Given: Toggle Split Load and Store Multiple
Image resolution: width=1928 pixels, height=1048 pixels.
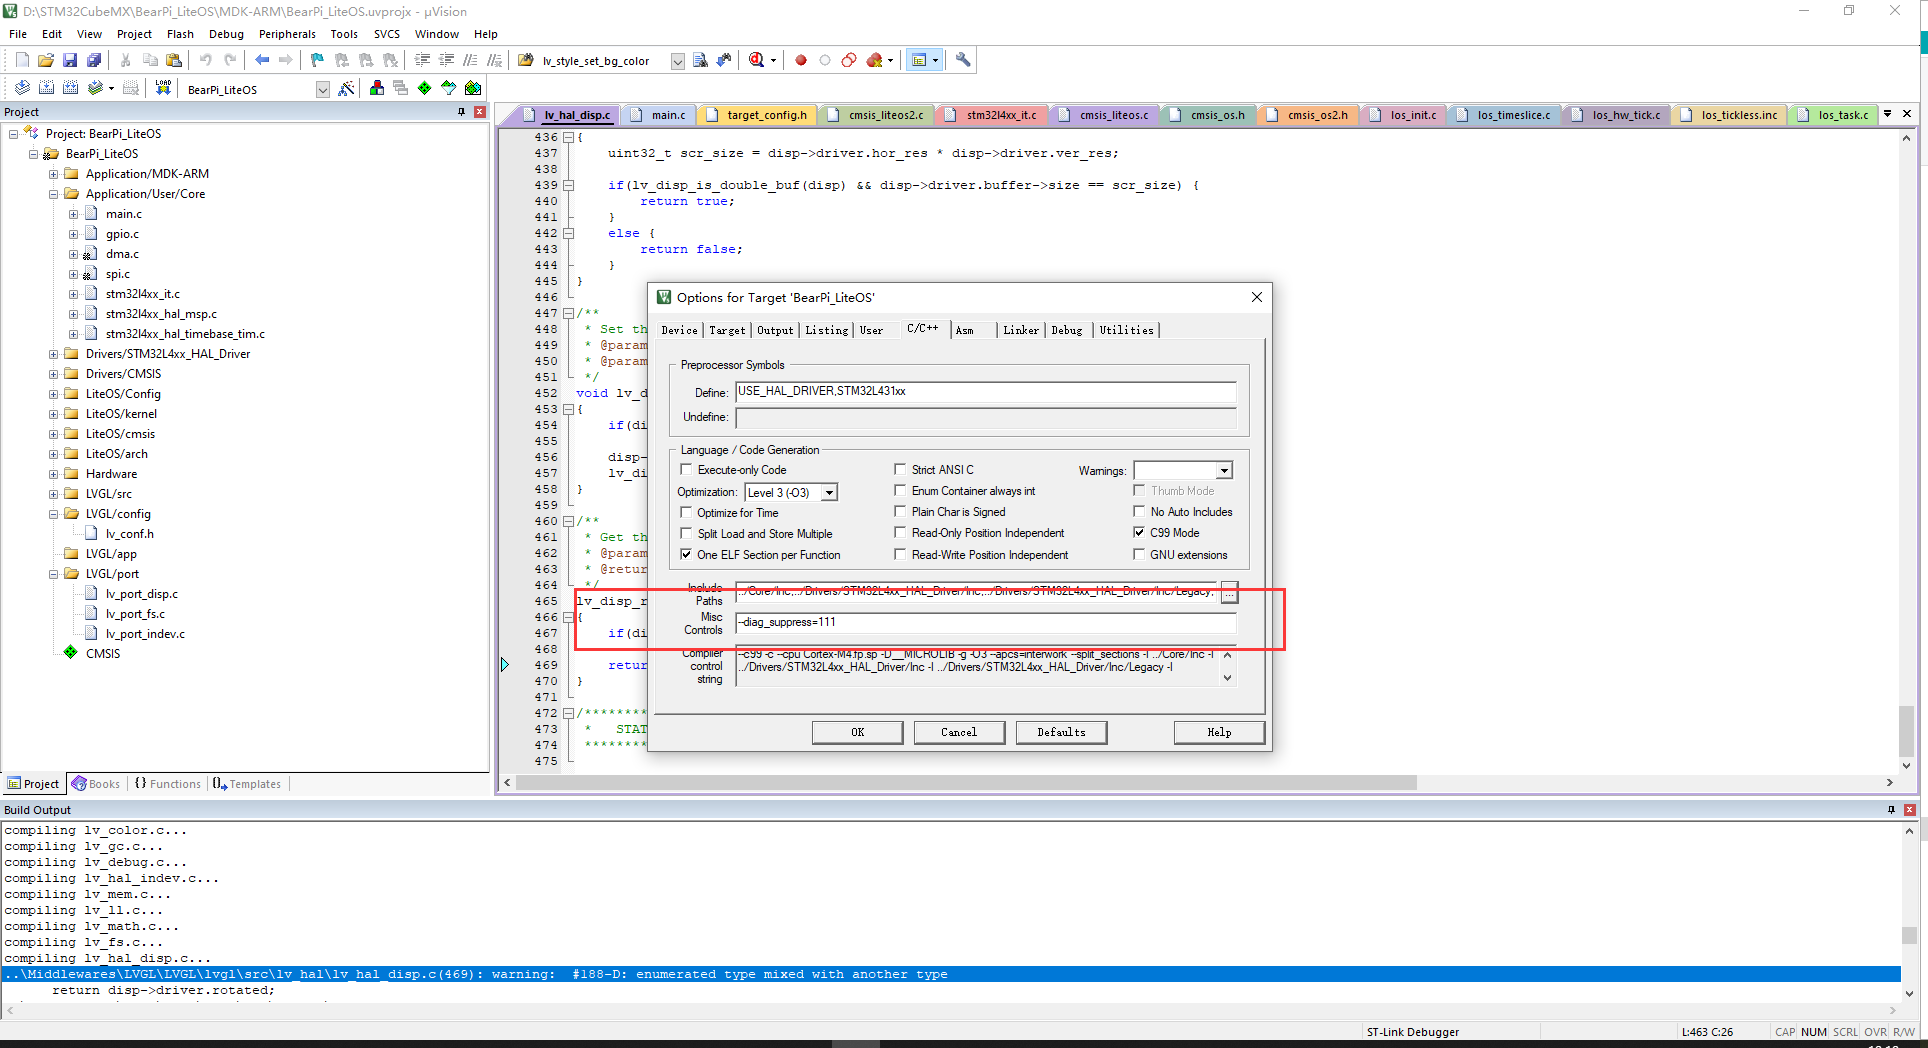Looking at the screenshot, I should (x=686, y=533).
